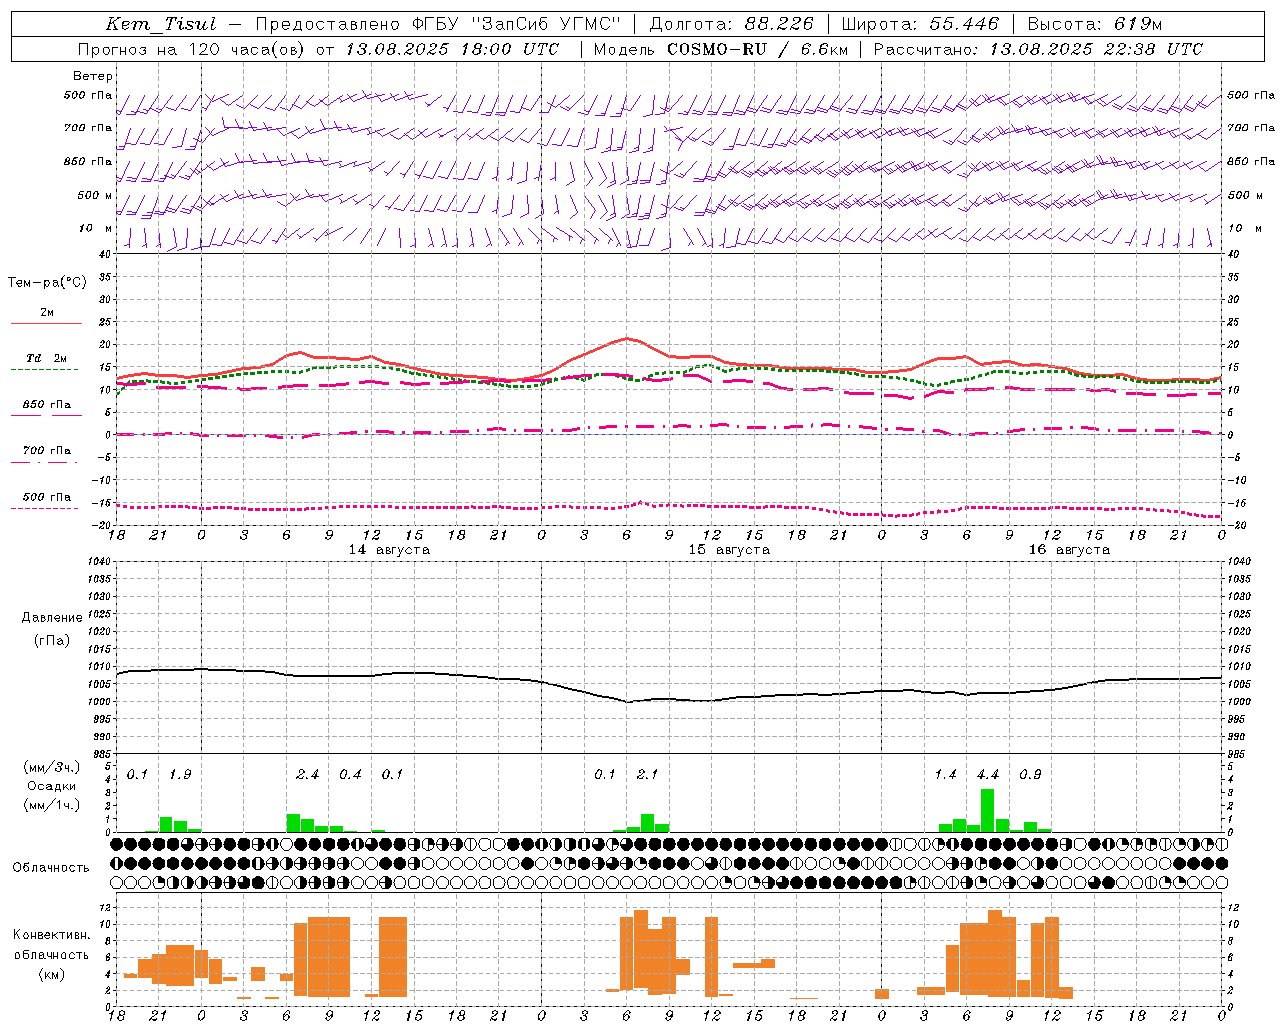Click the "Облачность" cloud cover label
Image resolution: width=1280 pixels, height=1024 pixels.
point(51,868)
